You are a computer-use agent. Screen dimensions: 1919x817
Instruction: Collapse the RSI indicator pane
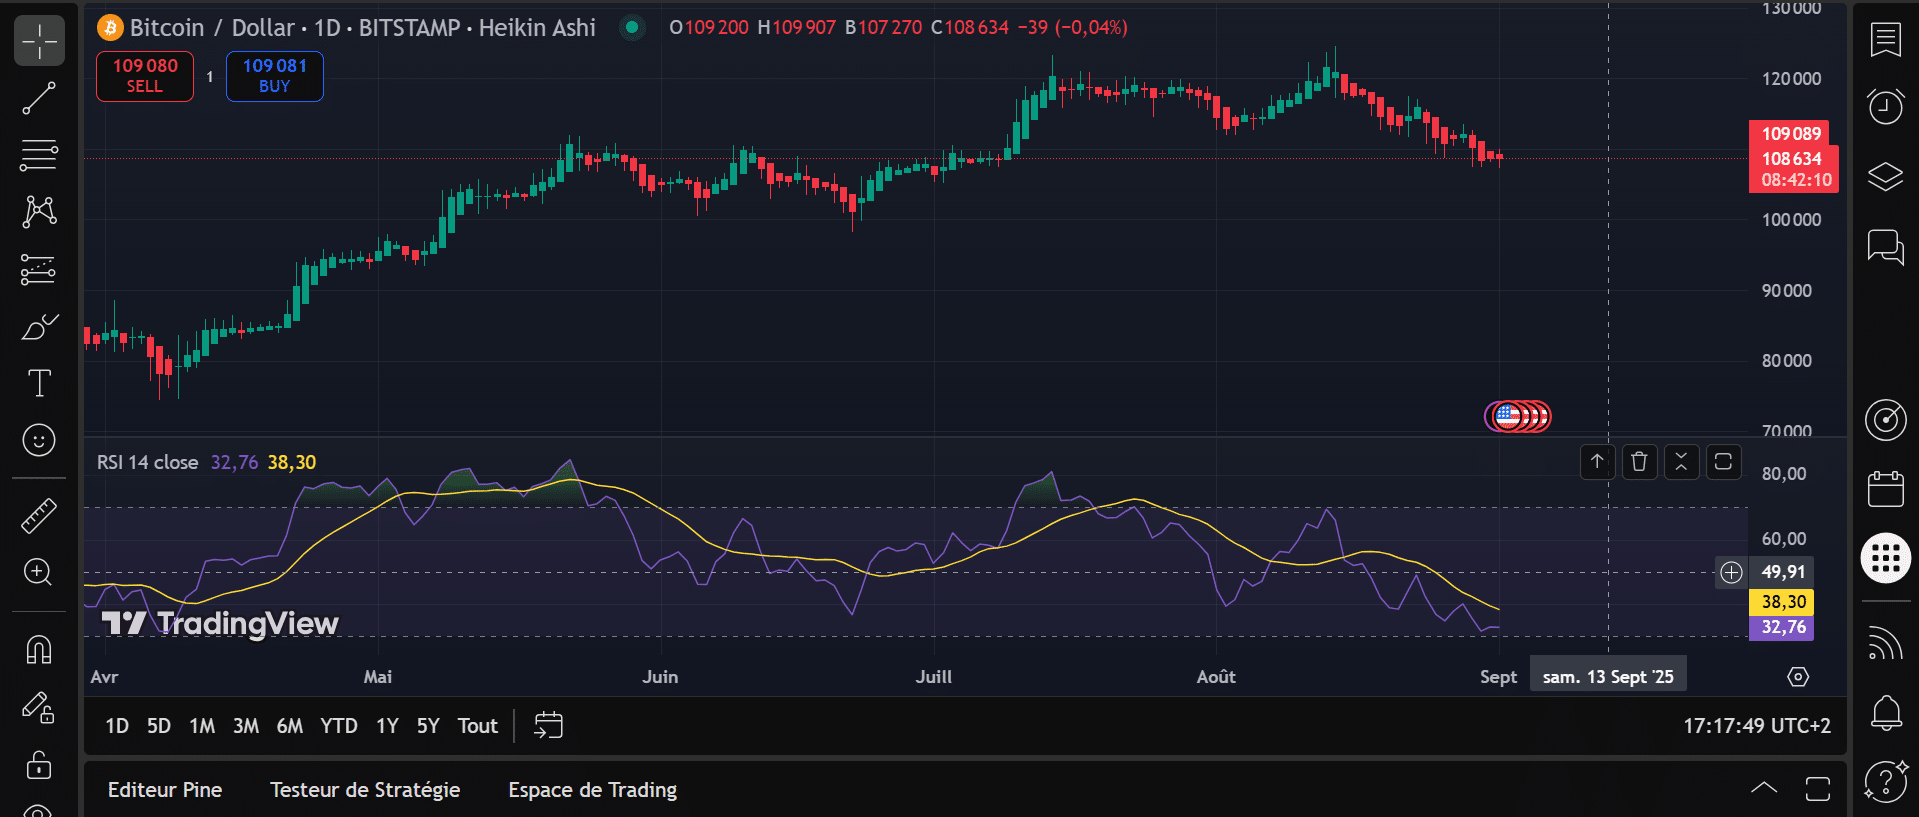tap(1681, 462)
